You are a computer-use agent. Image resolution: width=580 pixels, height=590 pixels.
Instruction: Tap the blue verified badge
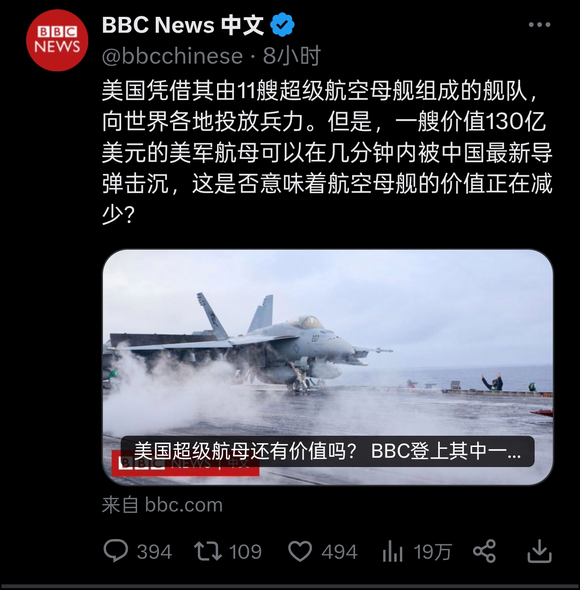[x=282, y=25]
